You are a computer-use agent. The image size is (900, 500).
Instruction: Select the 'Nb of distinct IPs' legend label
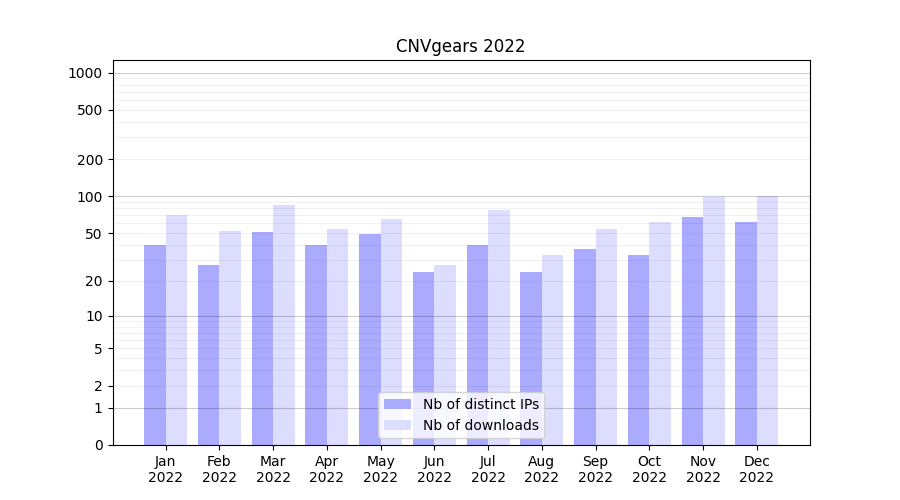[x=480, y=404]
